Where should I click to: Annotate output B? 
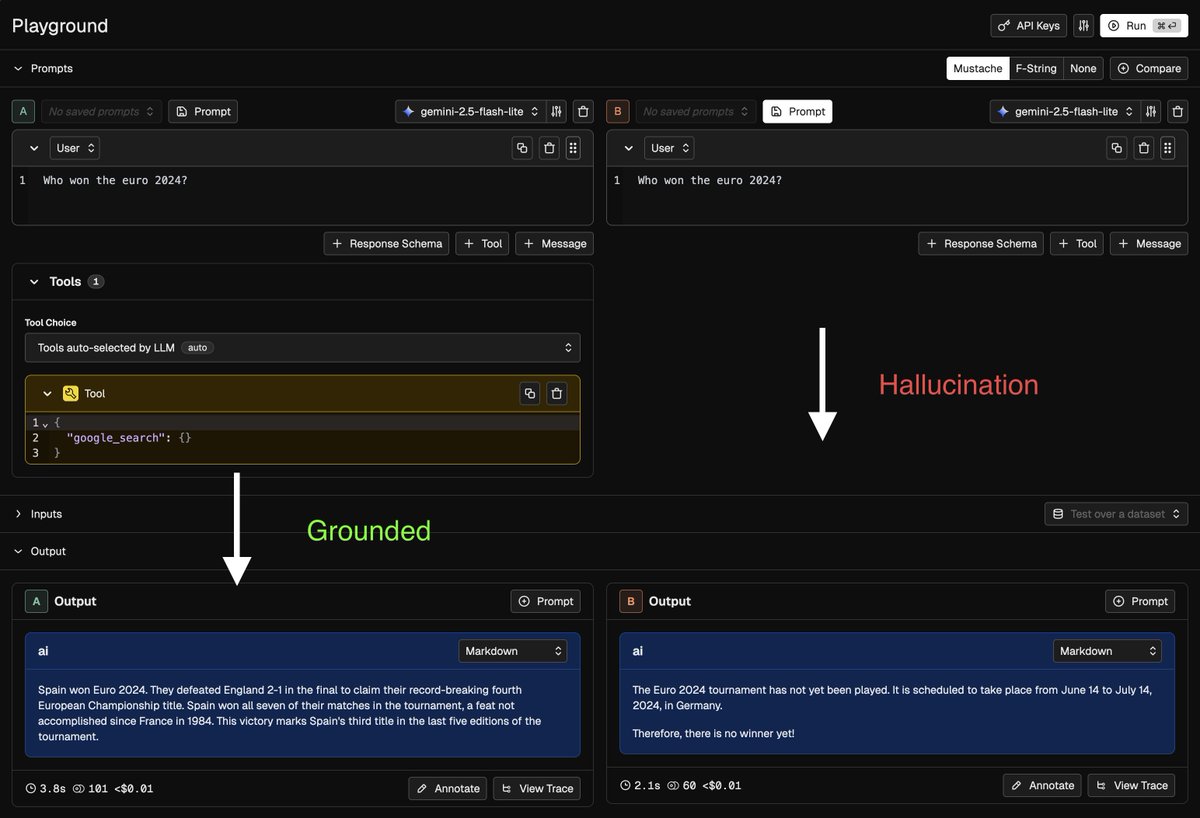pos(1042,785)
